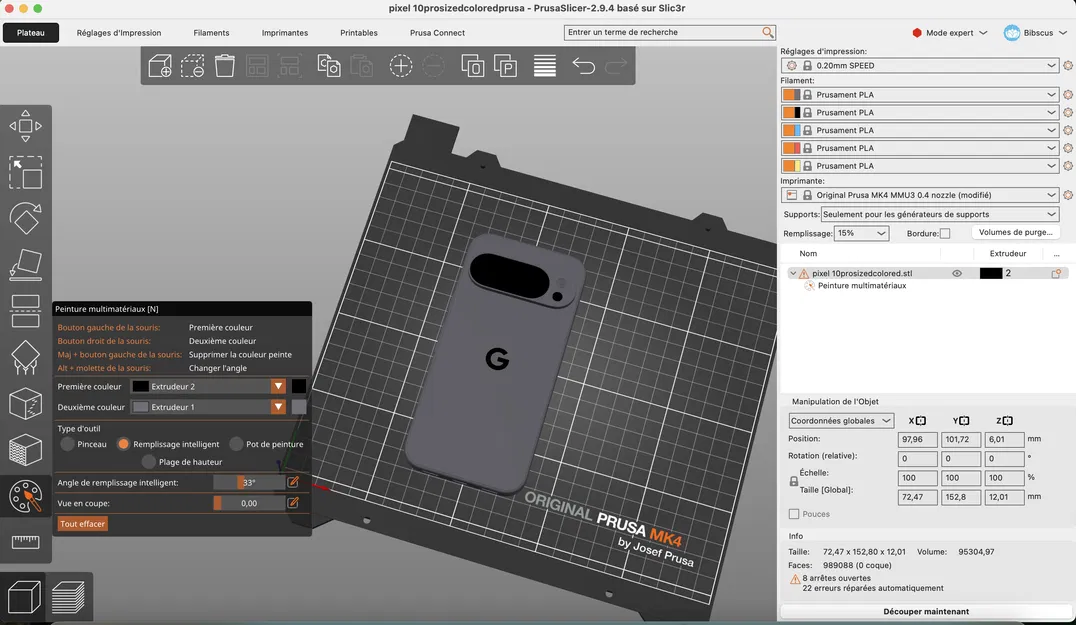1076x625 pixels.
Task: Switch to sliced layers preview view
Action: pos(68,597)
